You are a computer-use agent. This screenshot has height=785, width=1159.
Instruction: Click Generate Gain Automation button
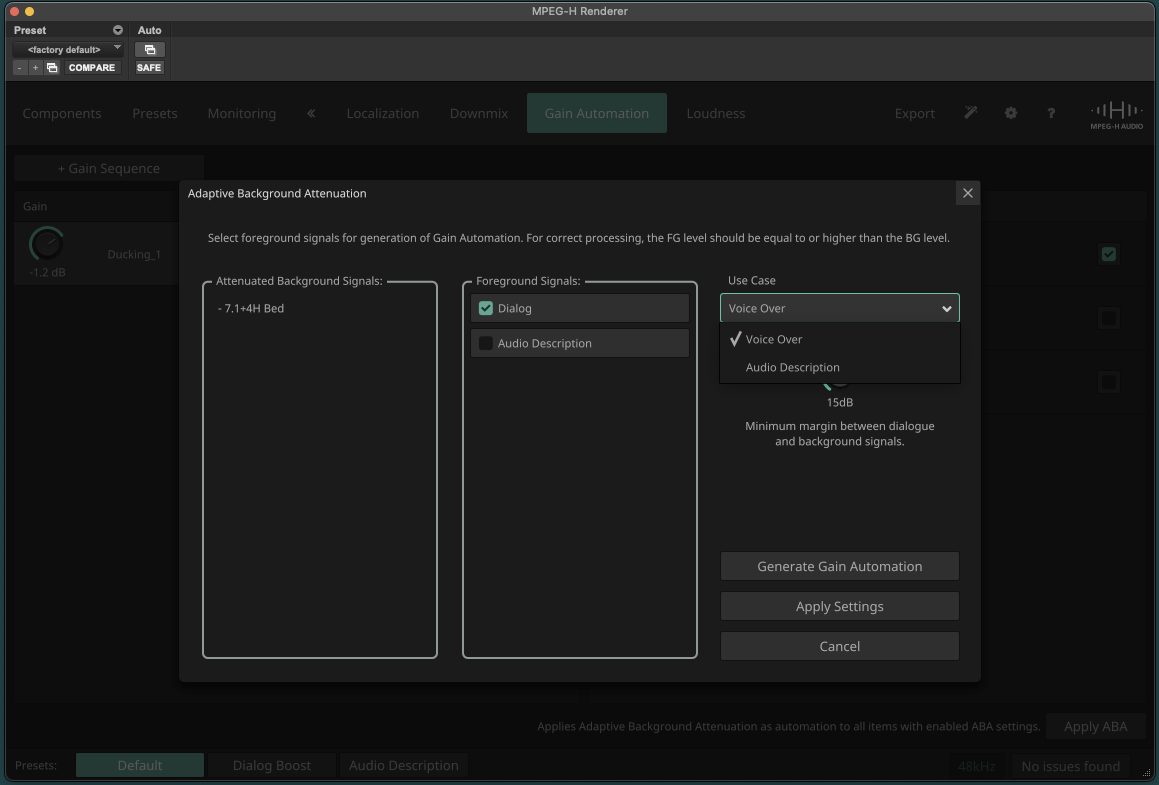coord(840,566)
